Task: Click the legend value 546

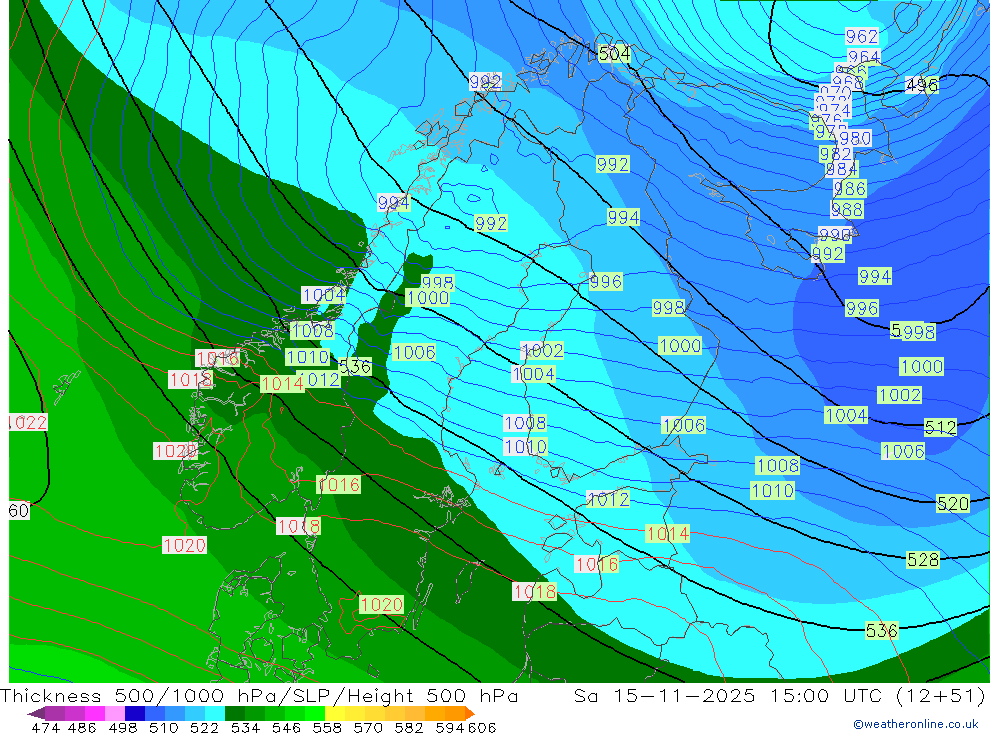Action: coord(286,727)
